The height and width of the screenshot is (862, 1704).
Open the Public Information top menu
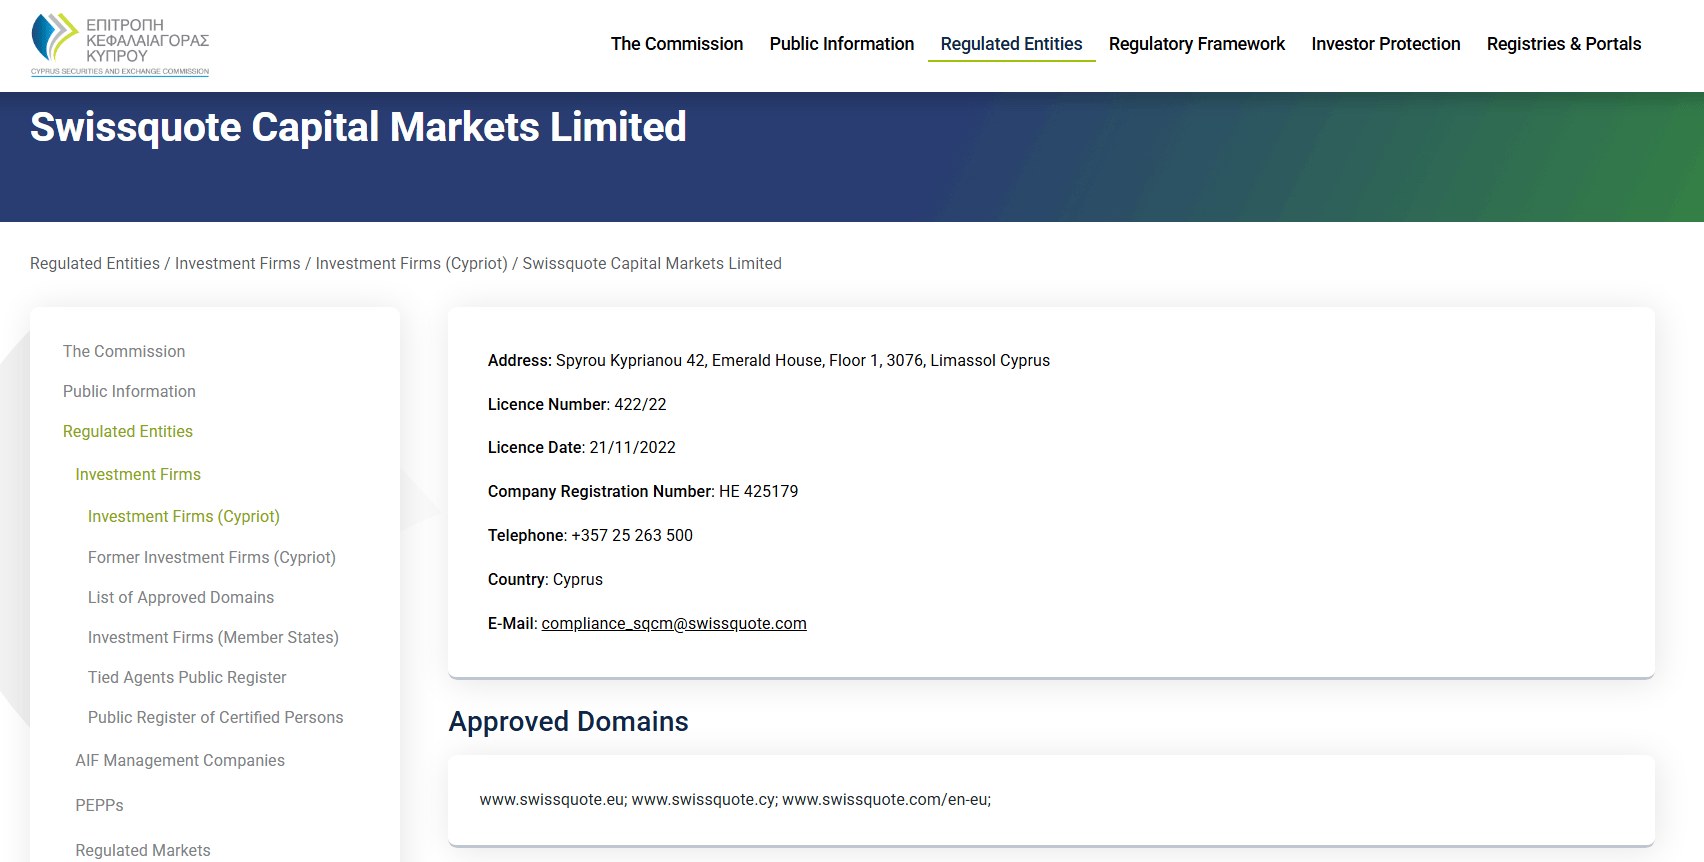point(842,44)
